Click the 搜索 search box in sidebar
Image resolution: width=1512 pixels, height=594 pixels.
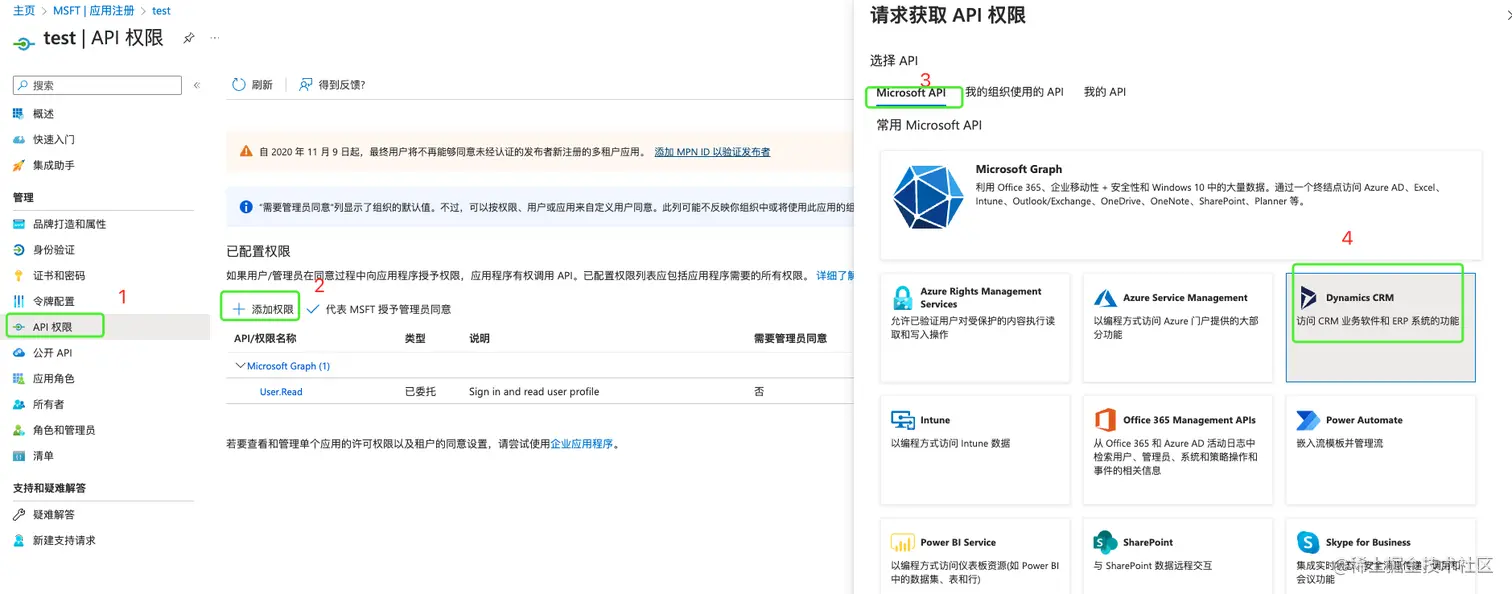[x=97, y=86]
